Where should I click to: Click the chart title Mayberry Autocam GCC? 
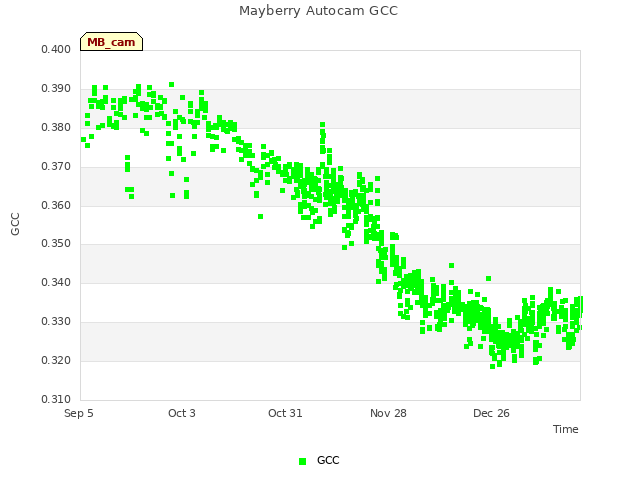(318, 11)
